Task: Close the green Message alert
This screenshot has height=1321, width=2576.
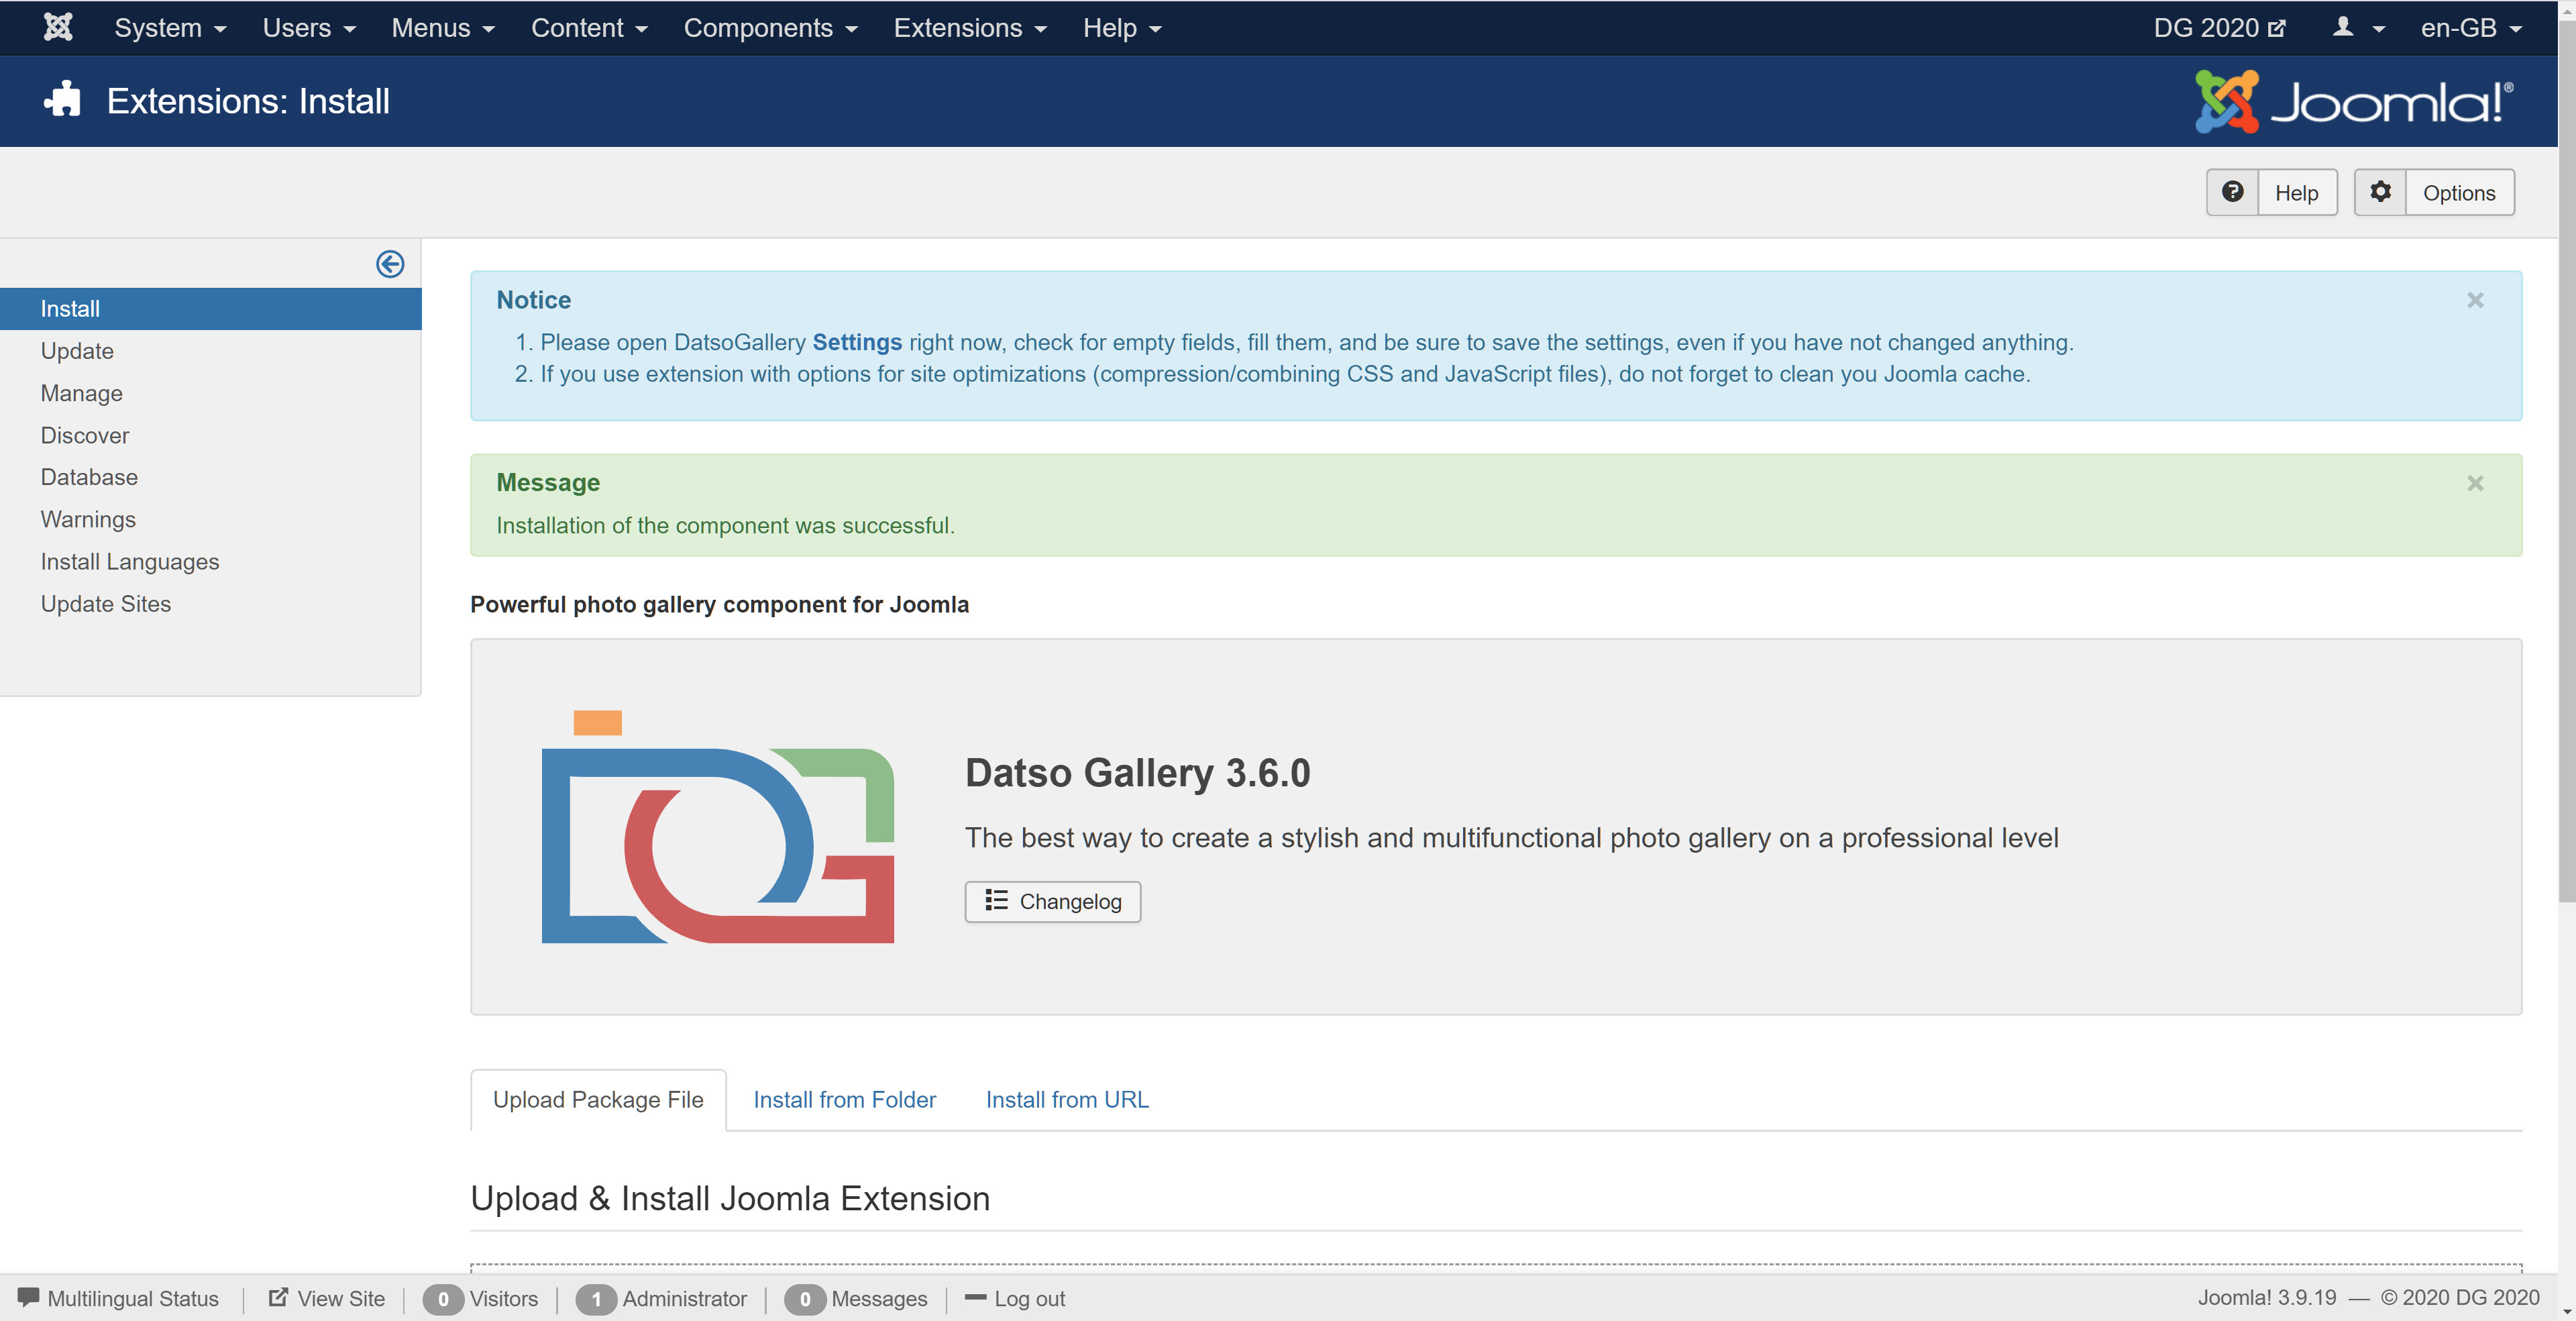Action: point(2475,483)
